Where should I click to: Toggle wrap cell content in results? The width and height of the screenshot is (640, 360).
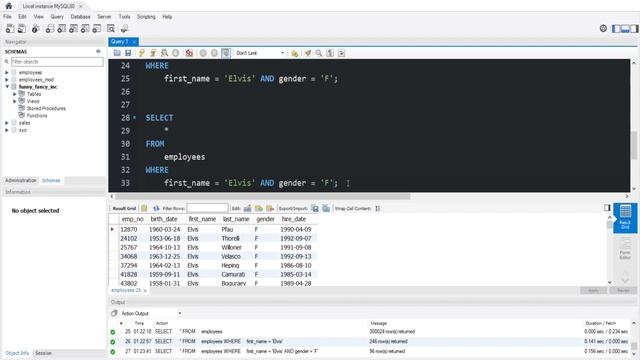(378, 208)
